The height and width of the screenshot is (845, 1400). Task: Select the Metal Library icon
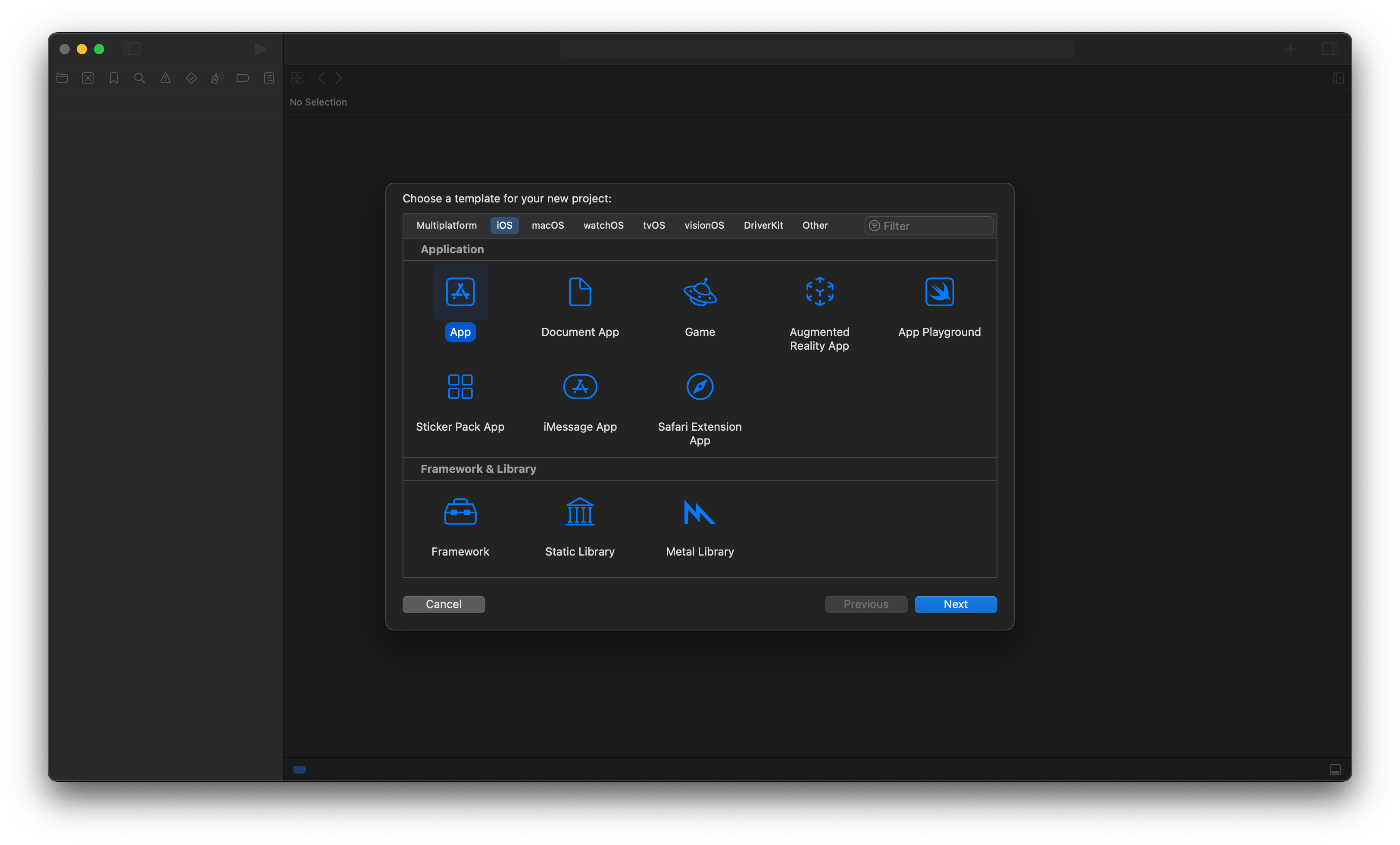pos(700,512)
